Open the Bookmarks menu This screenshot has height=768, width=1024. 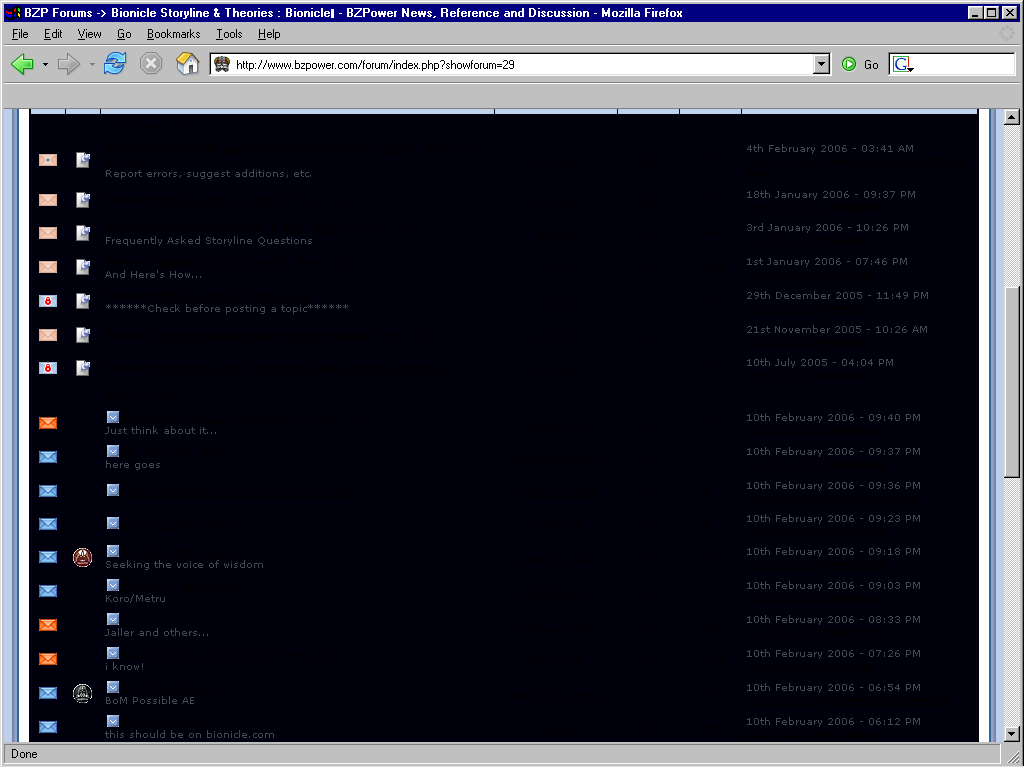tap(174, 34)
